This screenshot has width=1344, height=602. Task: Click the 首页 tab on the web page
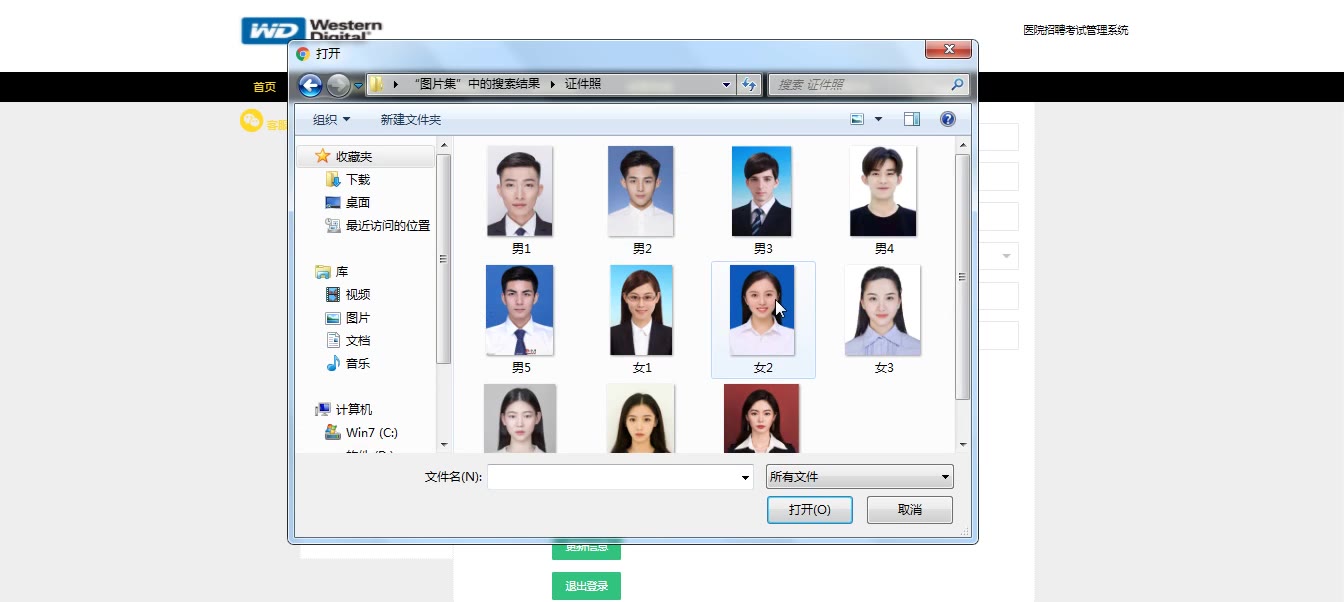(x=265, y=87)
